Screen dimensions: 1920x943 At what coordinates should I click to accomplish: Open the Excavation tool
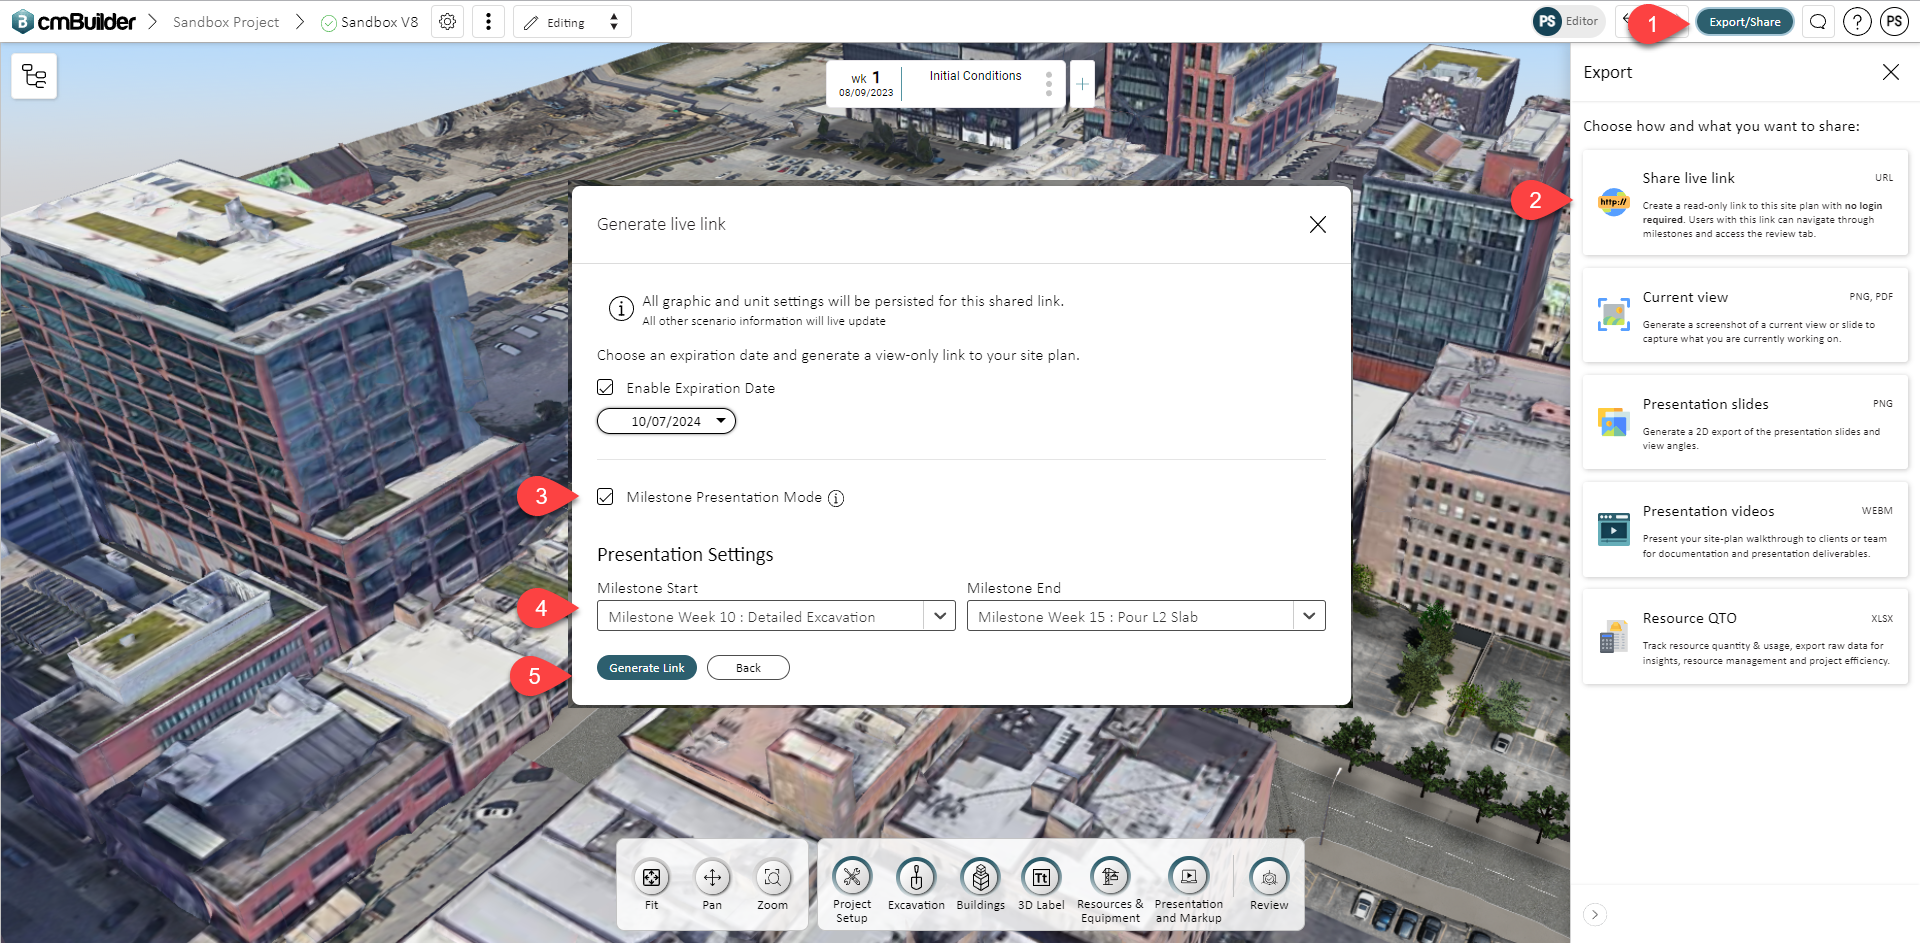(916, 885)
